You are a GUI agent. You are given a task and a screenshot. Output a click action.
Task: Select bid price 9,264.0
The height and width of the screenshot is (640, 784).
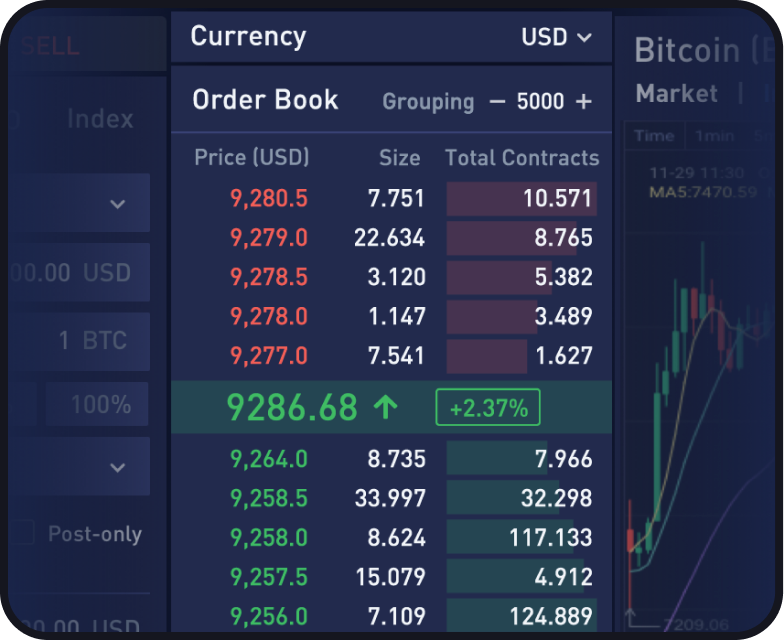[268, 459]
